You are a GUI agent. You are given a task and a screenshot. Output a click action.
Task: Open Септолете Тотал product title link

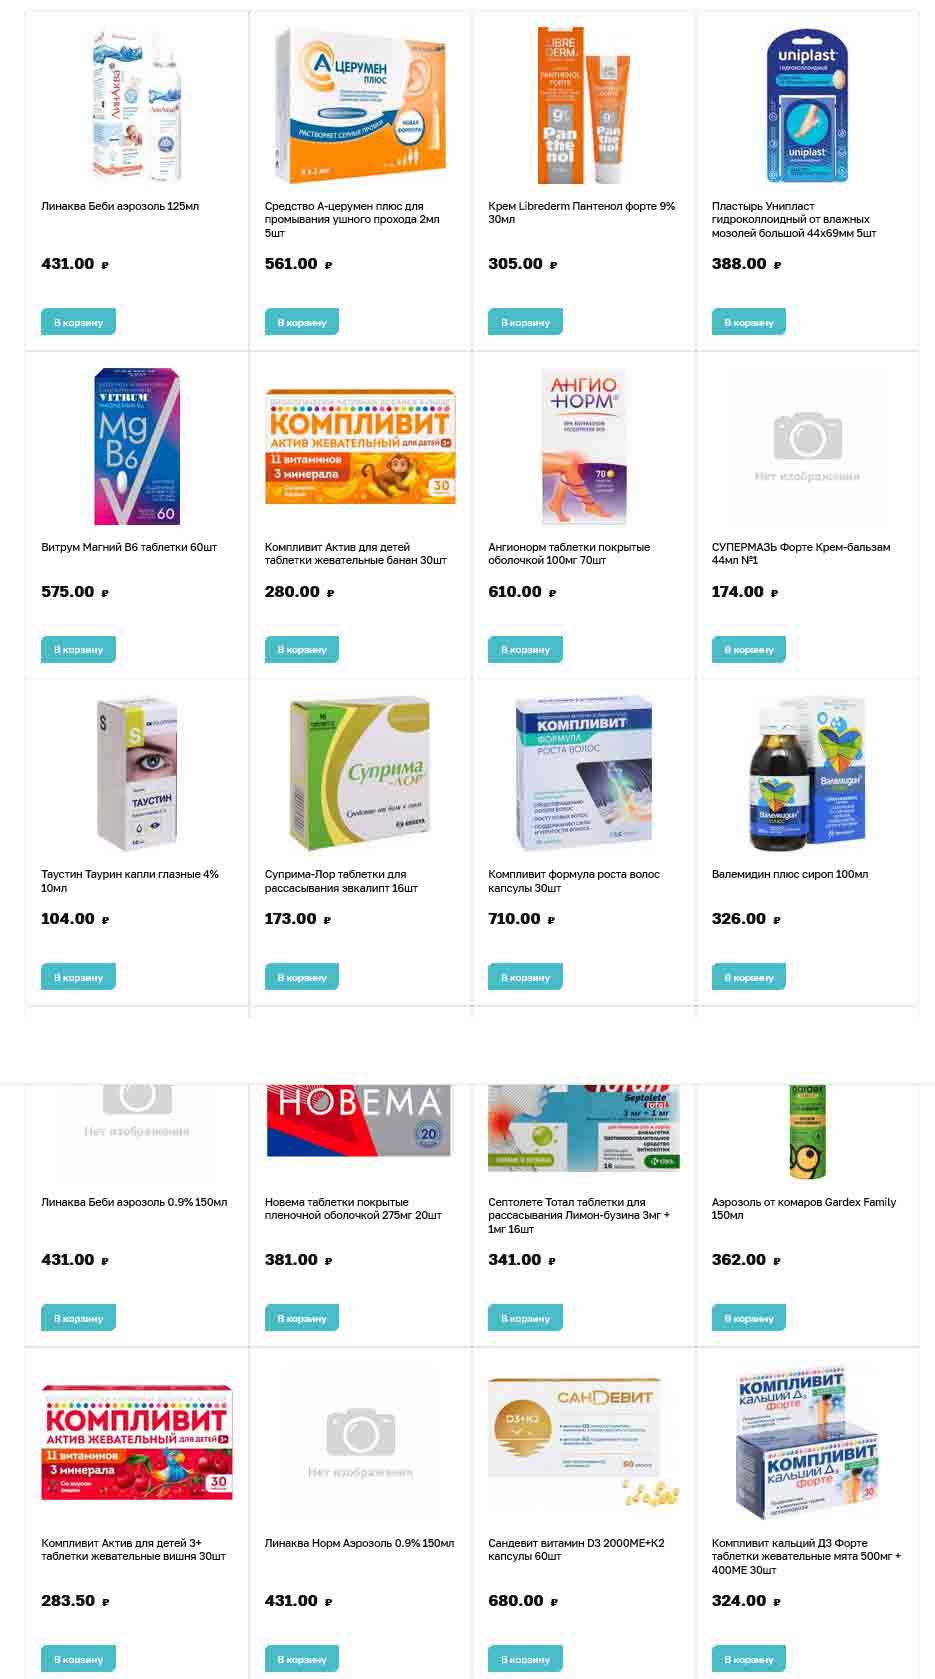tap(579, 1215)
